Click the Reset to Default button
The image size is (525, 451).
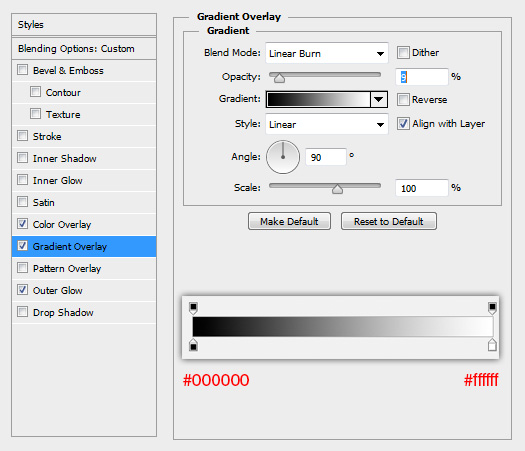point(389,221)
